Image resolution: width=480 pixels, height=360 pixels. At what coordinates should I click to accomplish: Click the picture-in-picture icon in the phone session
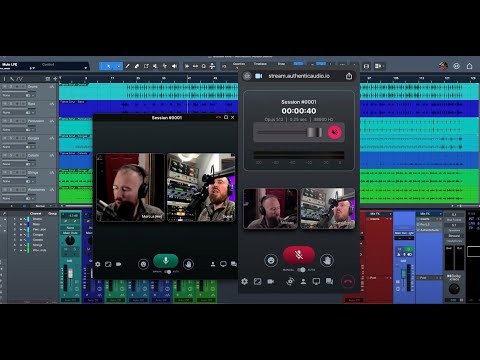[x=257, y=282]
